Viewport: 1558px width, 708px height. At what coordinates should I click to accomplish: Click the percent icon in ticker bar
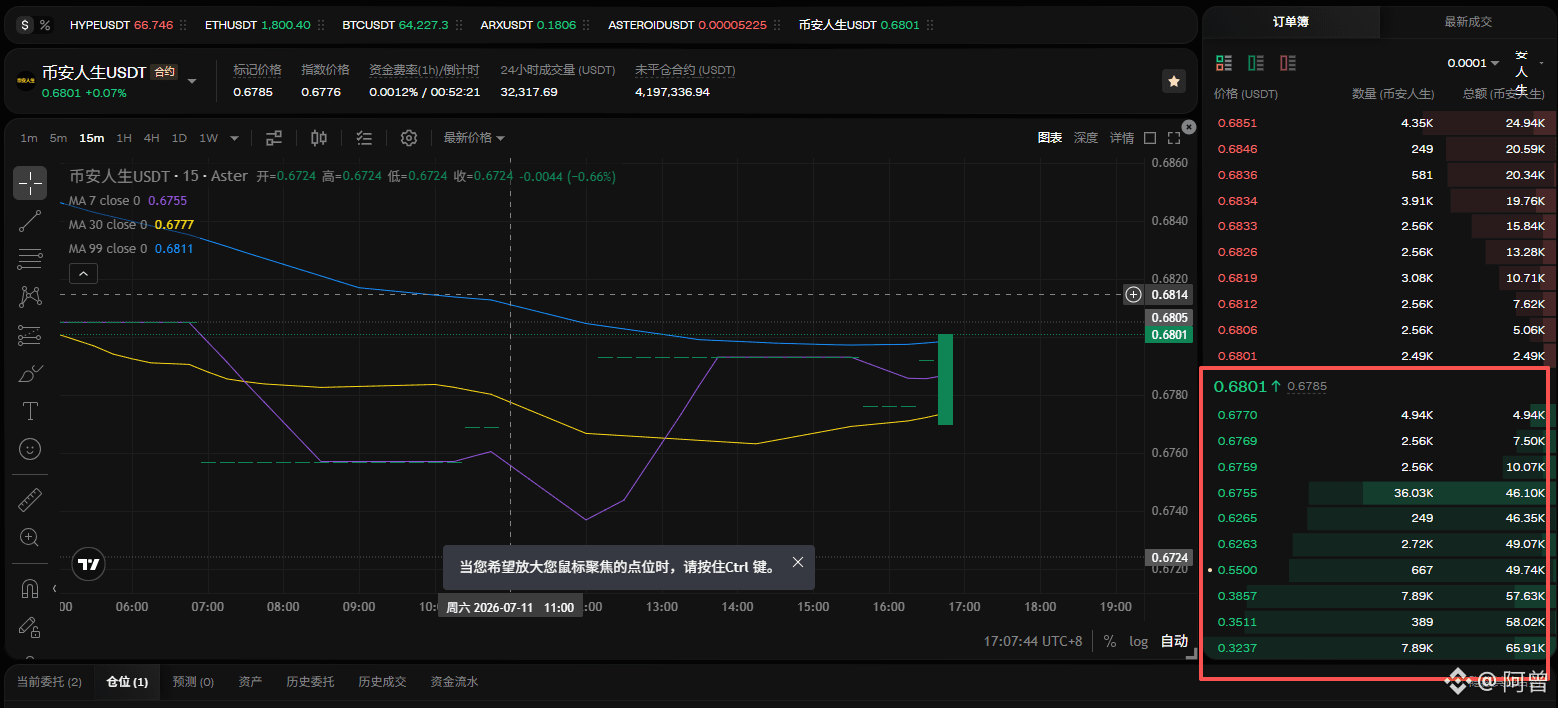(x=45, y=24)
